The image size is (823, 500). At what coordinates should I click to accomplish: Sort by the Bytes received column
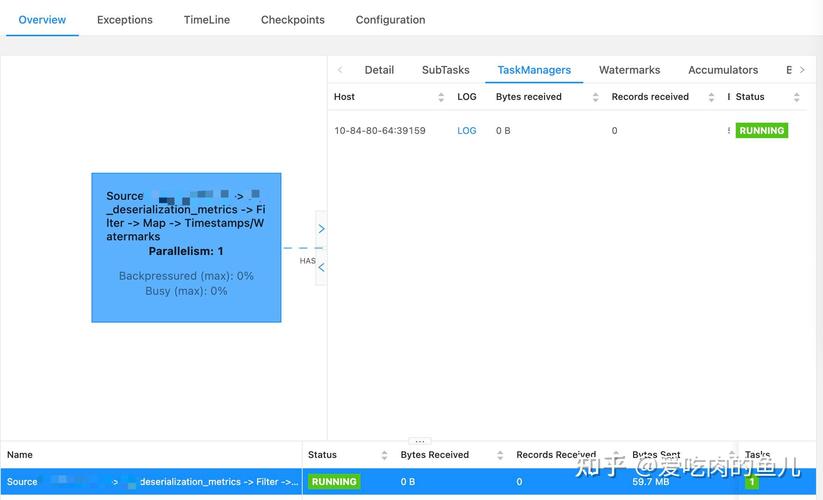595,97
